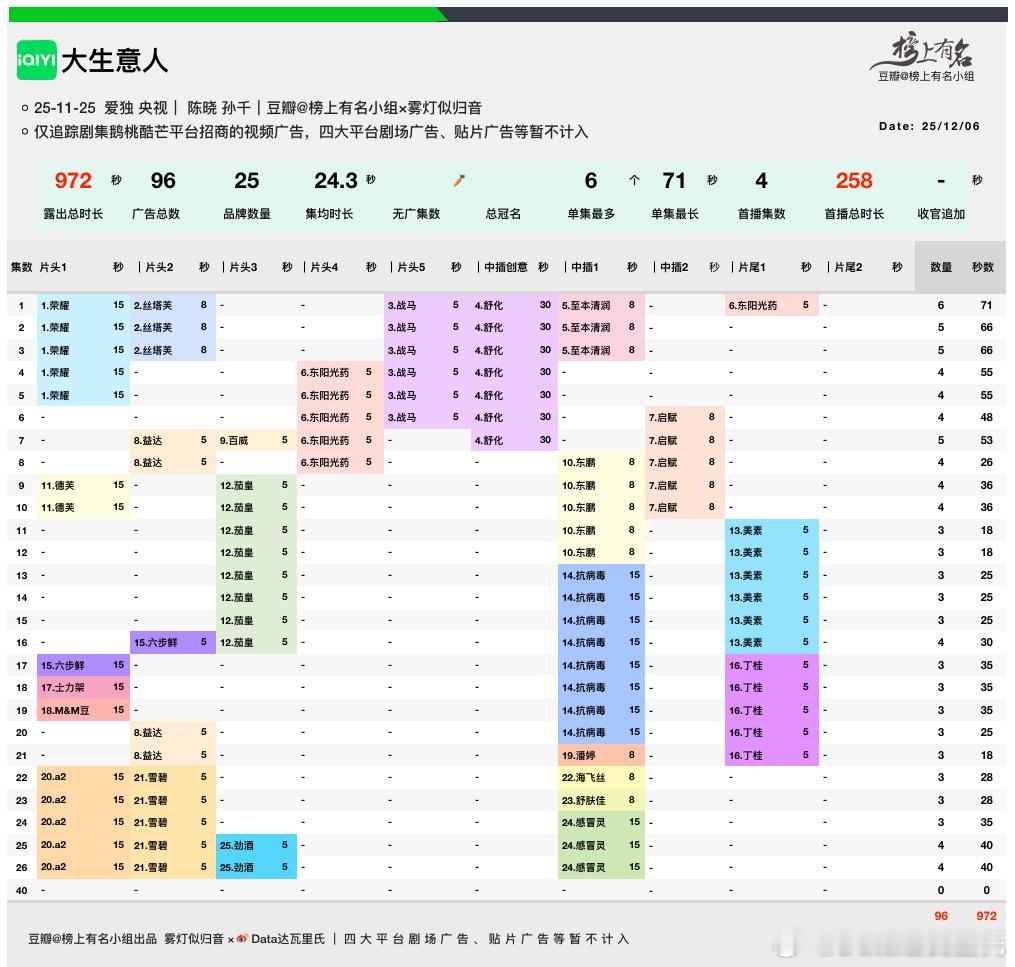Click the Date: 25/12/06 label
Image resolution: width=1015 pixels, height=967 pixels.
point(929,126)
